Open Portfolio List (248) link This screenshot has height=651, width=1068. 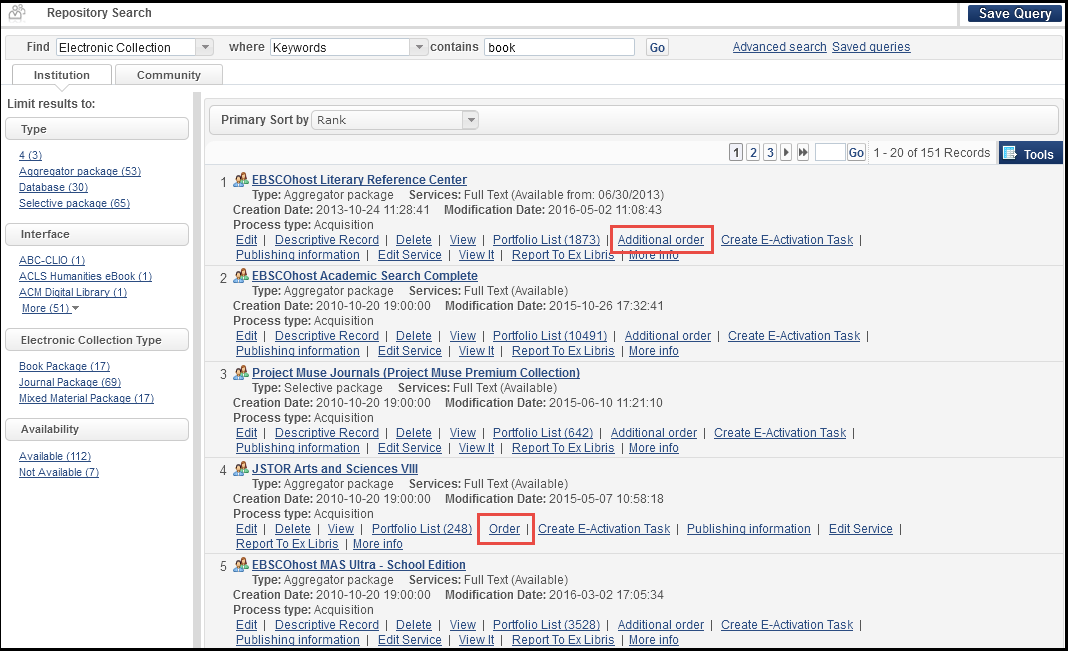[422, 528]
